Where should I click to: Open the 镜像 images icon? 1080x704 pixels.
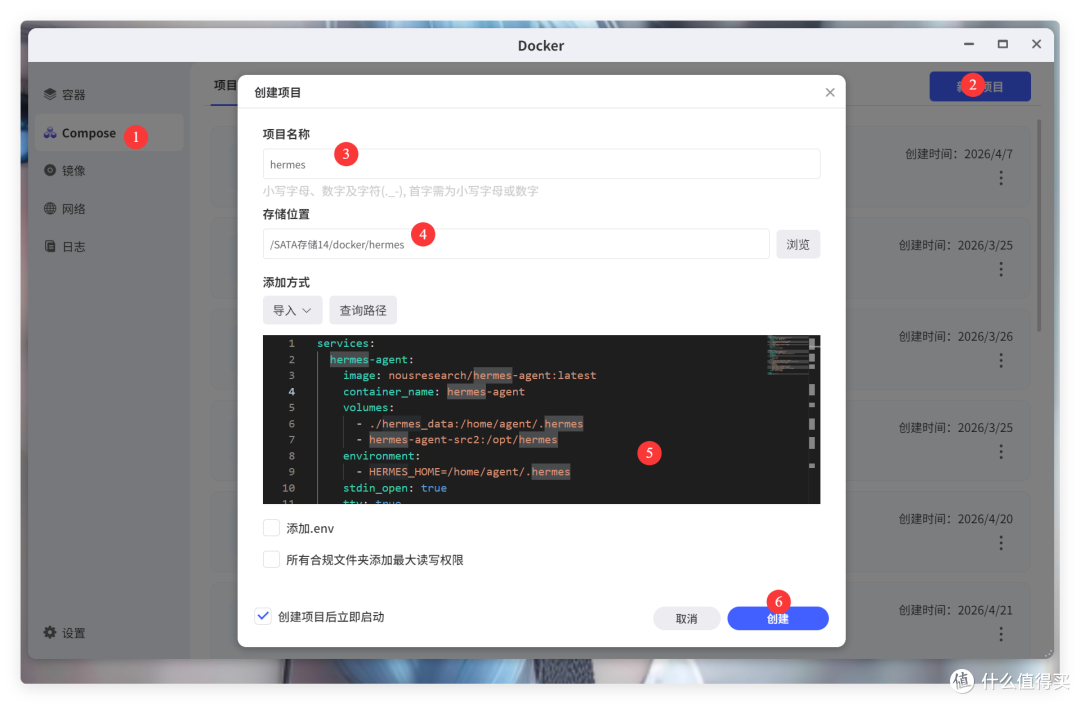pyautogui.click(x=50, y=170)
